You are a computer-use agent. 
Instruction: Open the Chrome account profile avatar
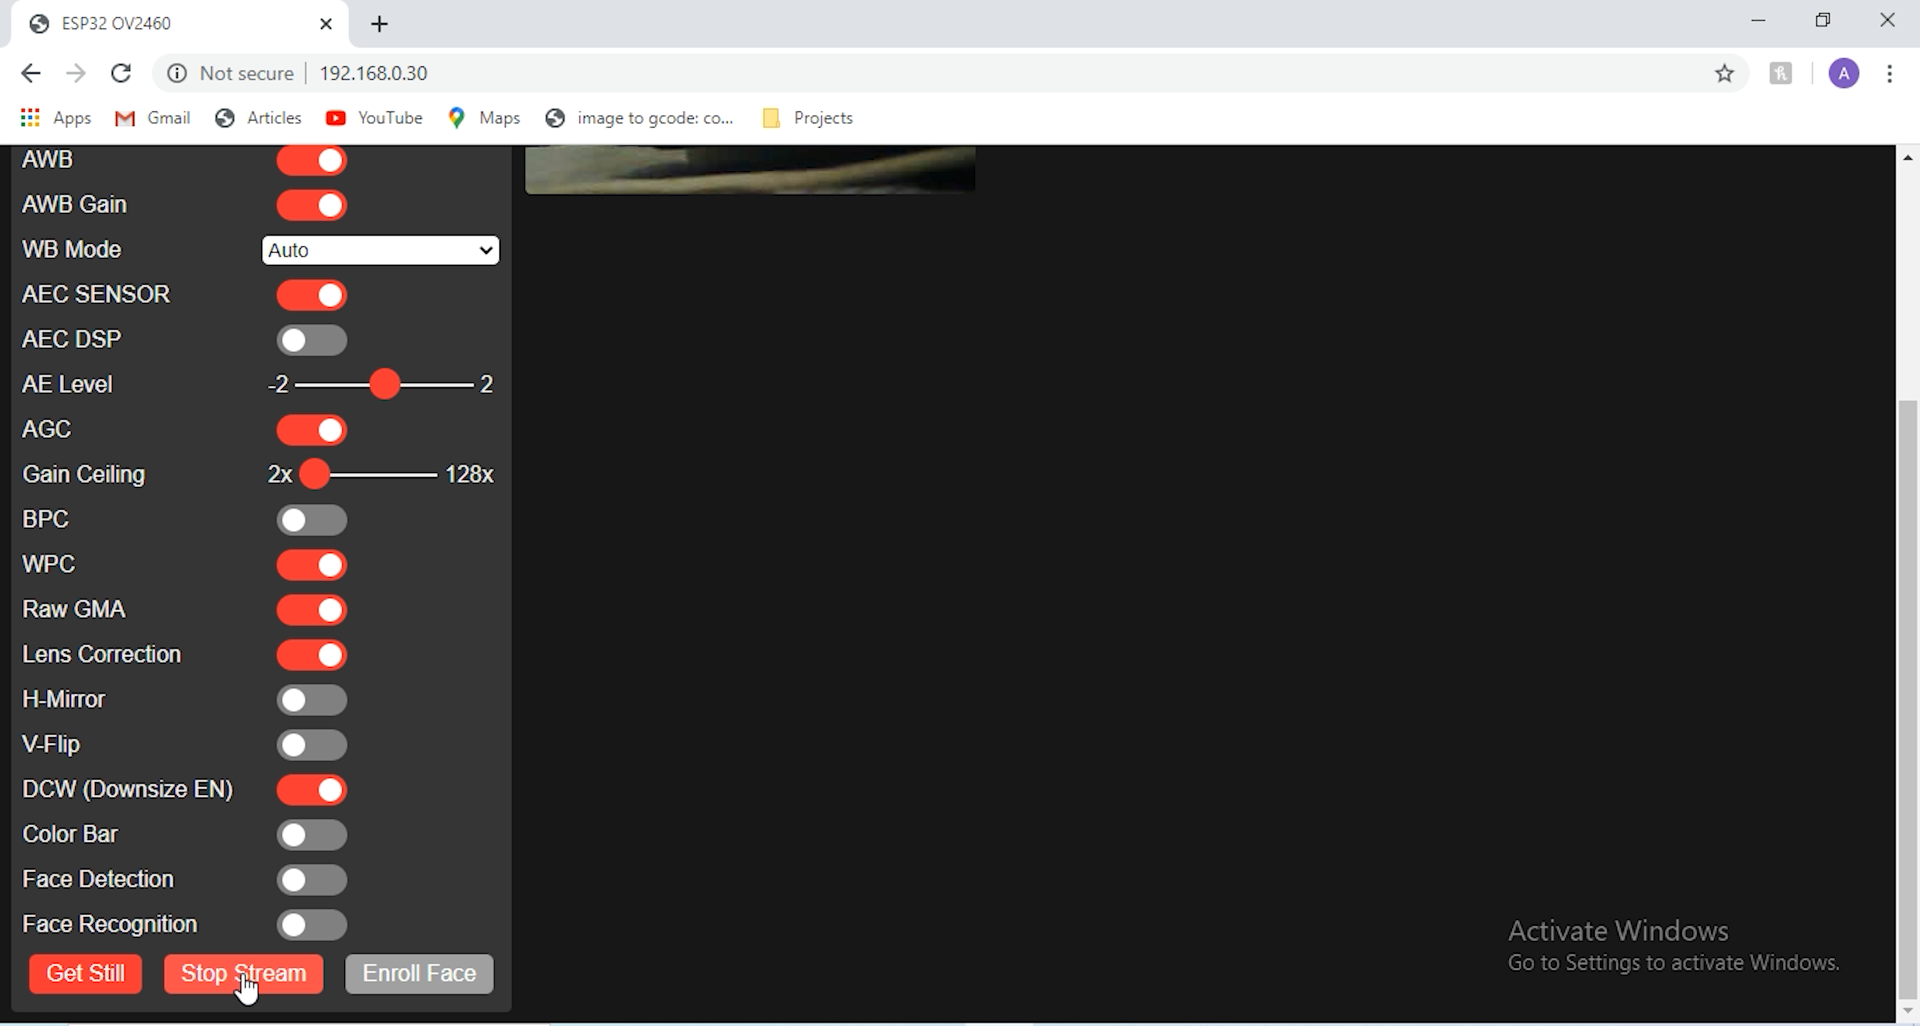(1844, 73)
